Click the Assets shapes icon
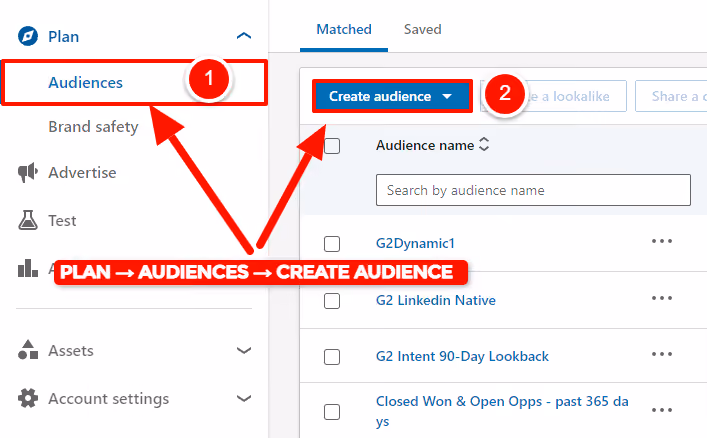The image size is (707, 438). pyautogui.click(x=28, y=350)
